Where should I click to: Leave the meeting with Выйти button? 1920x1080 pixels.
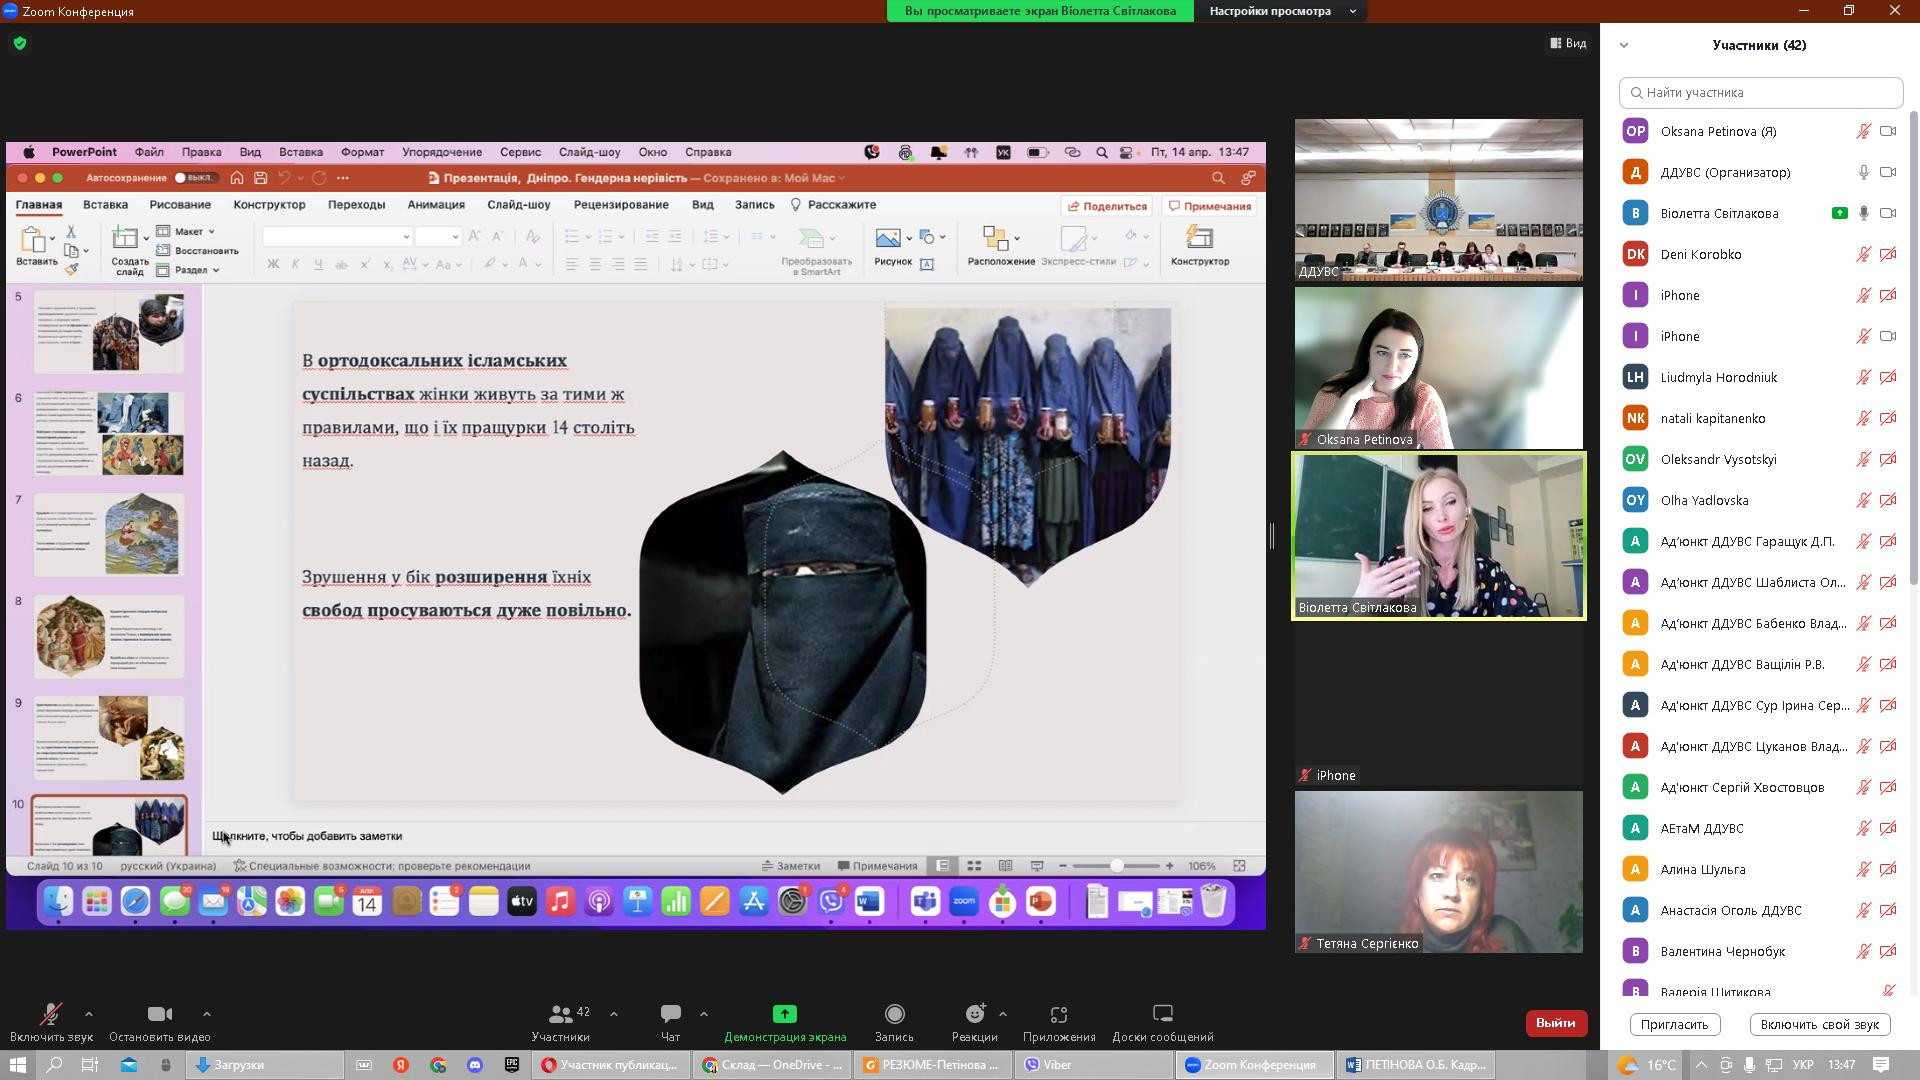click(1555, 1023)
